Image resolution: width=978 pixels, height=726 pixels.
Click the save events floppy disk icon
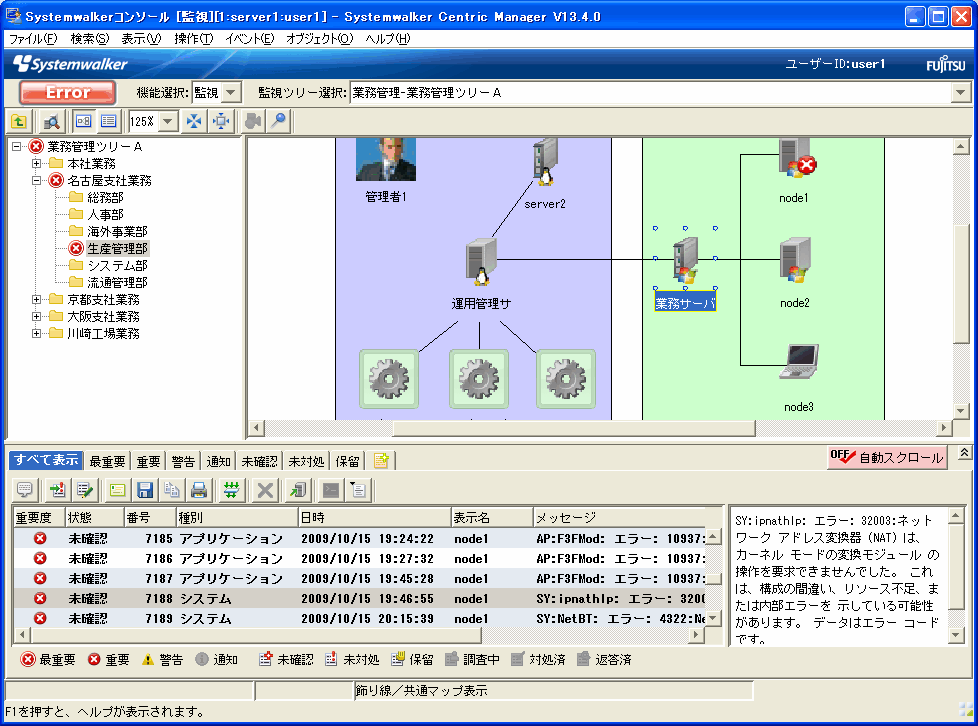[x=145, y=490]
